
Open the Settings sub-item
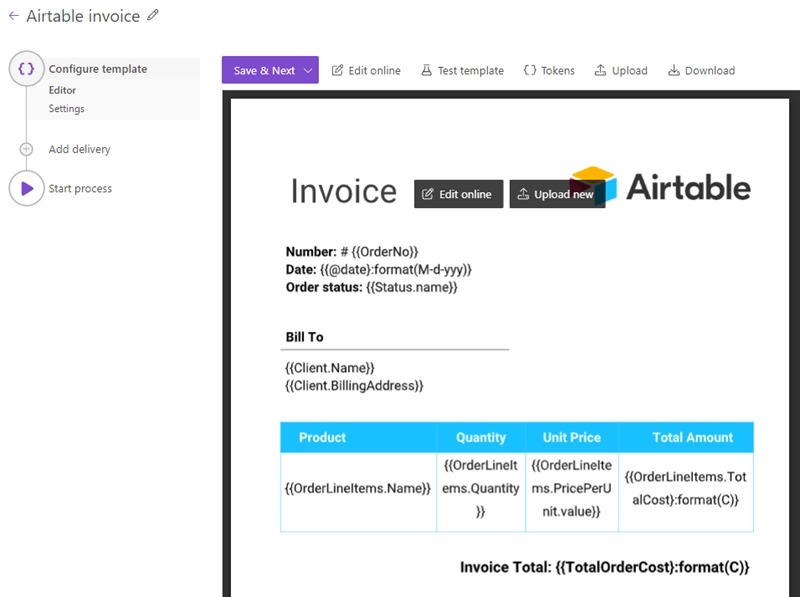(x=66, y=109)
